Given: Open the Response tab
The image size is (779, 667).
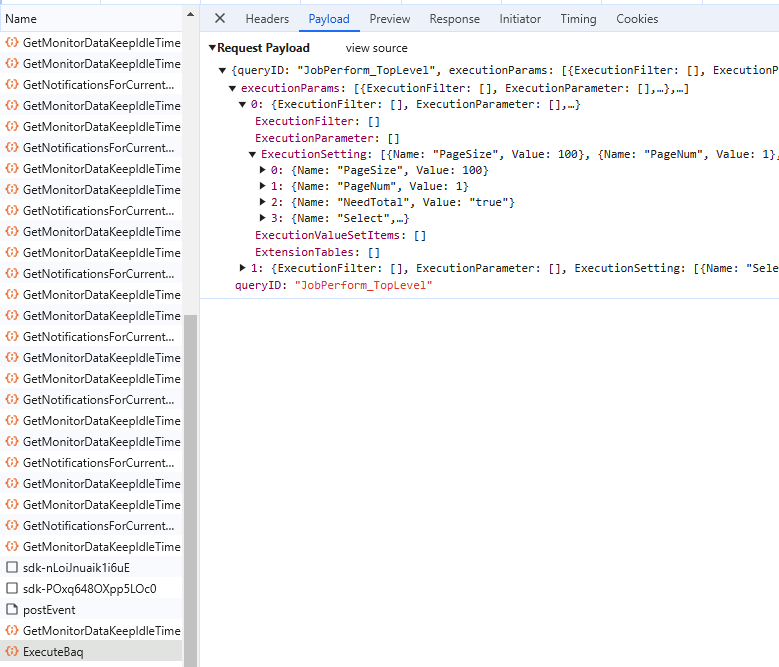Looking at the screenshot, I should [x=455, y=19].
